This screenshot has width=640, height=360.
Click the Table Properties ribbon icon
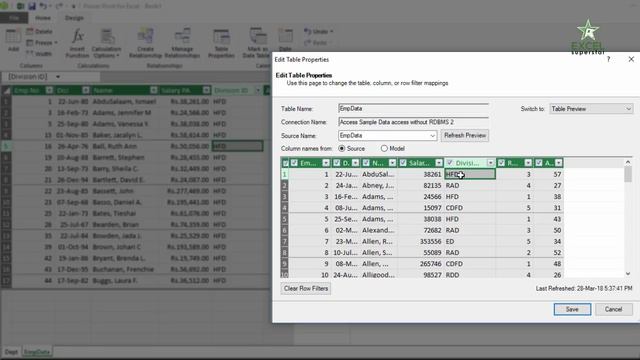[221, 43]
